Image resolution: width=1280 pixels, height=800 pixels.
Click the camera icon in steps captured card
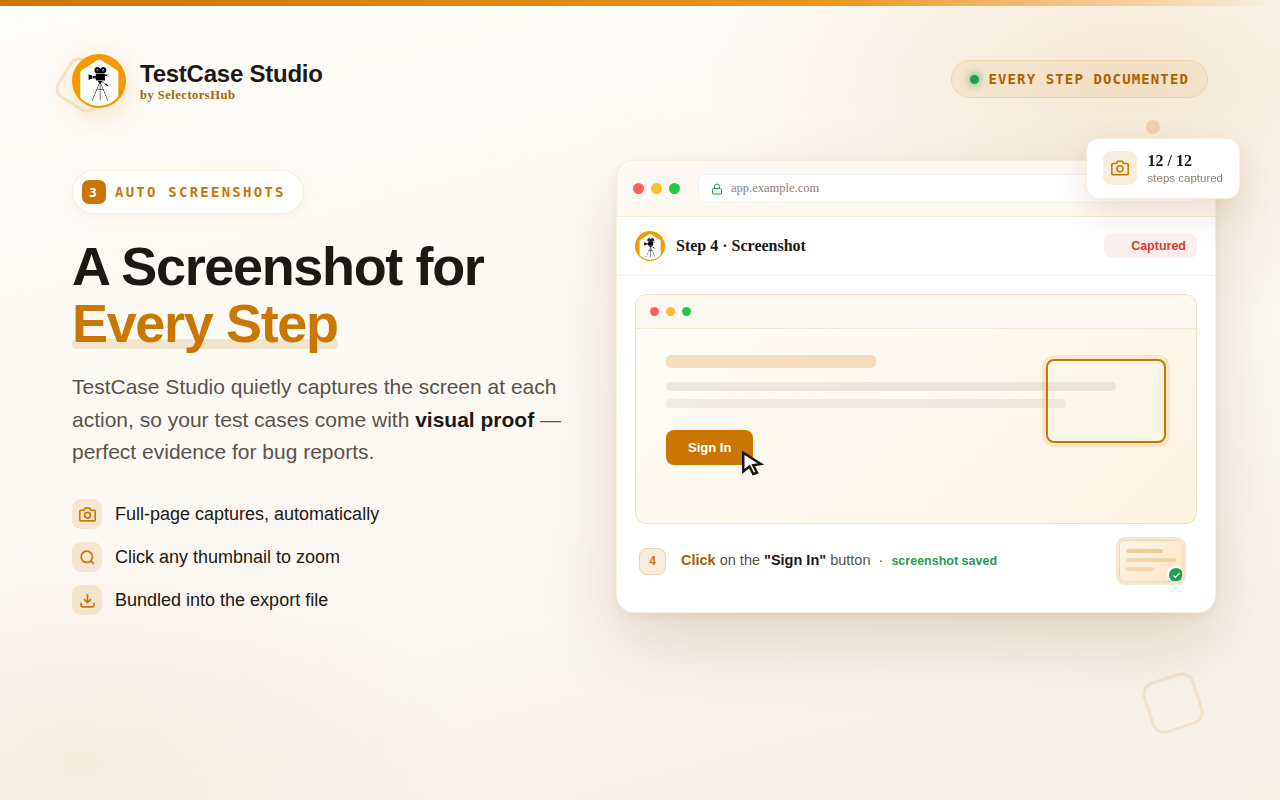(1120, 168)
